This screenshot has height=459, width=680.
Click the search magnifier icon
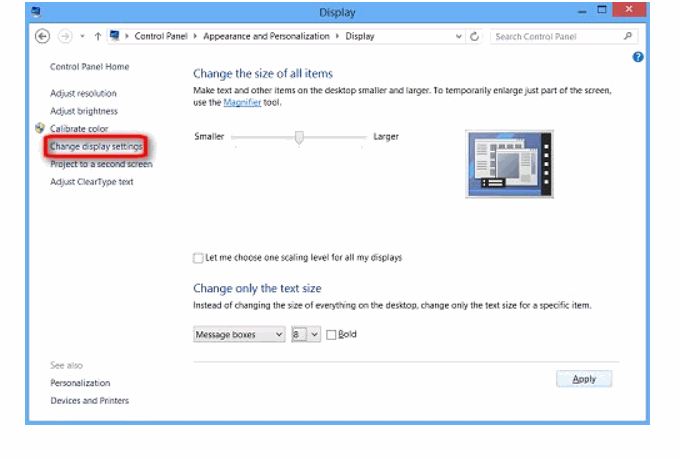628,36
